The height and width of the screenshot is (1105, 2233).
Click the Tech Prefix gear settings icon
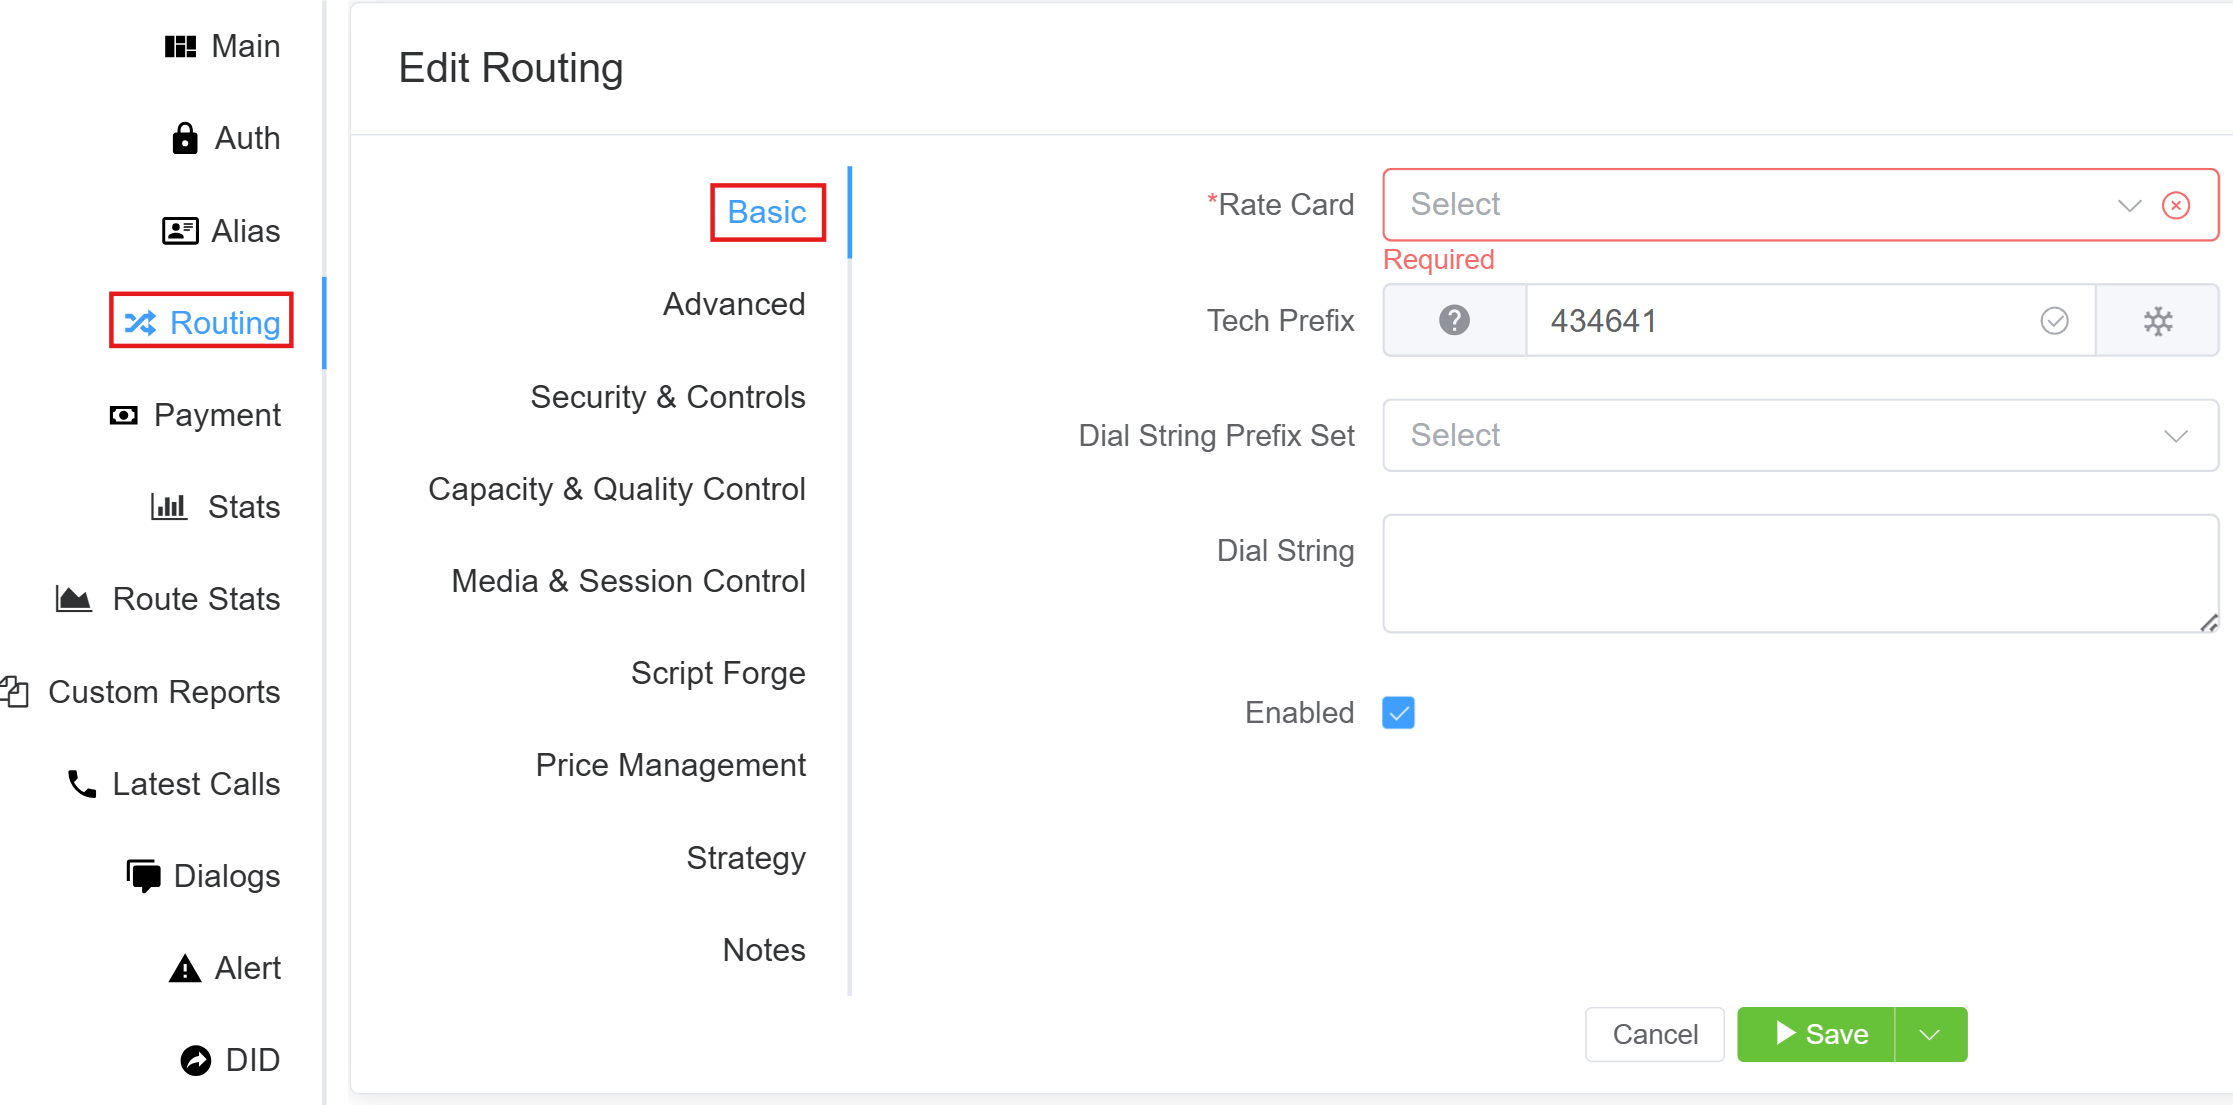point(2157,321)
